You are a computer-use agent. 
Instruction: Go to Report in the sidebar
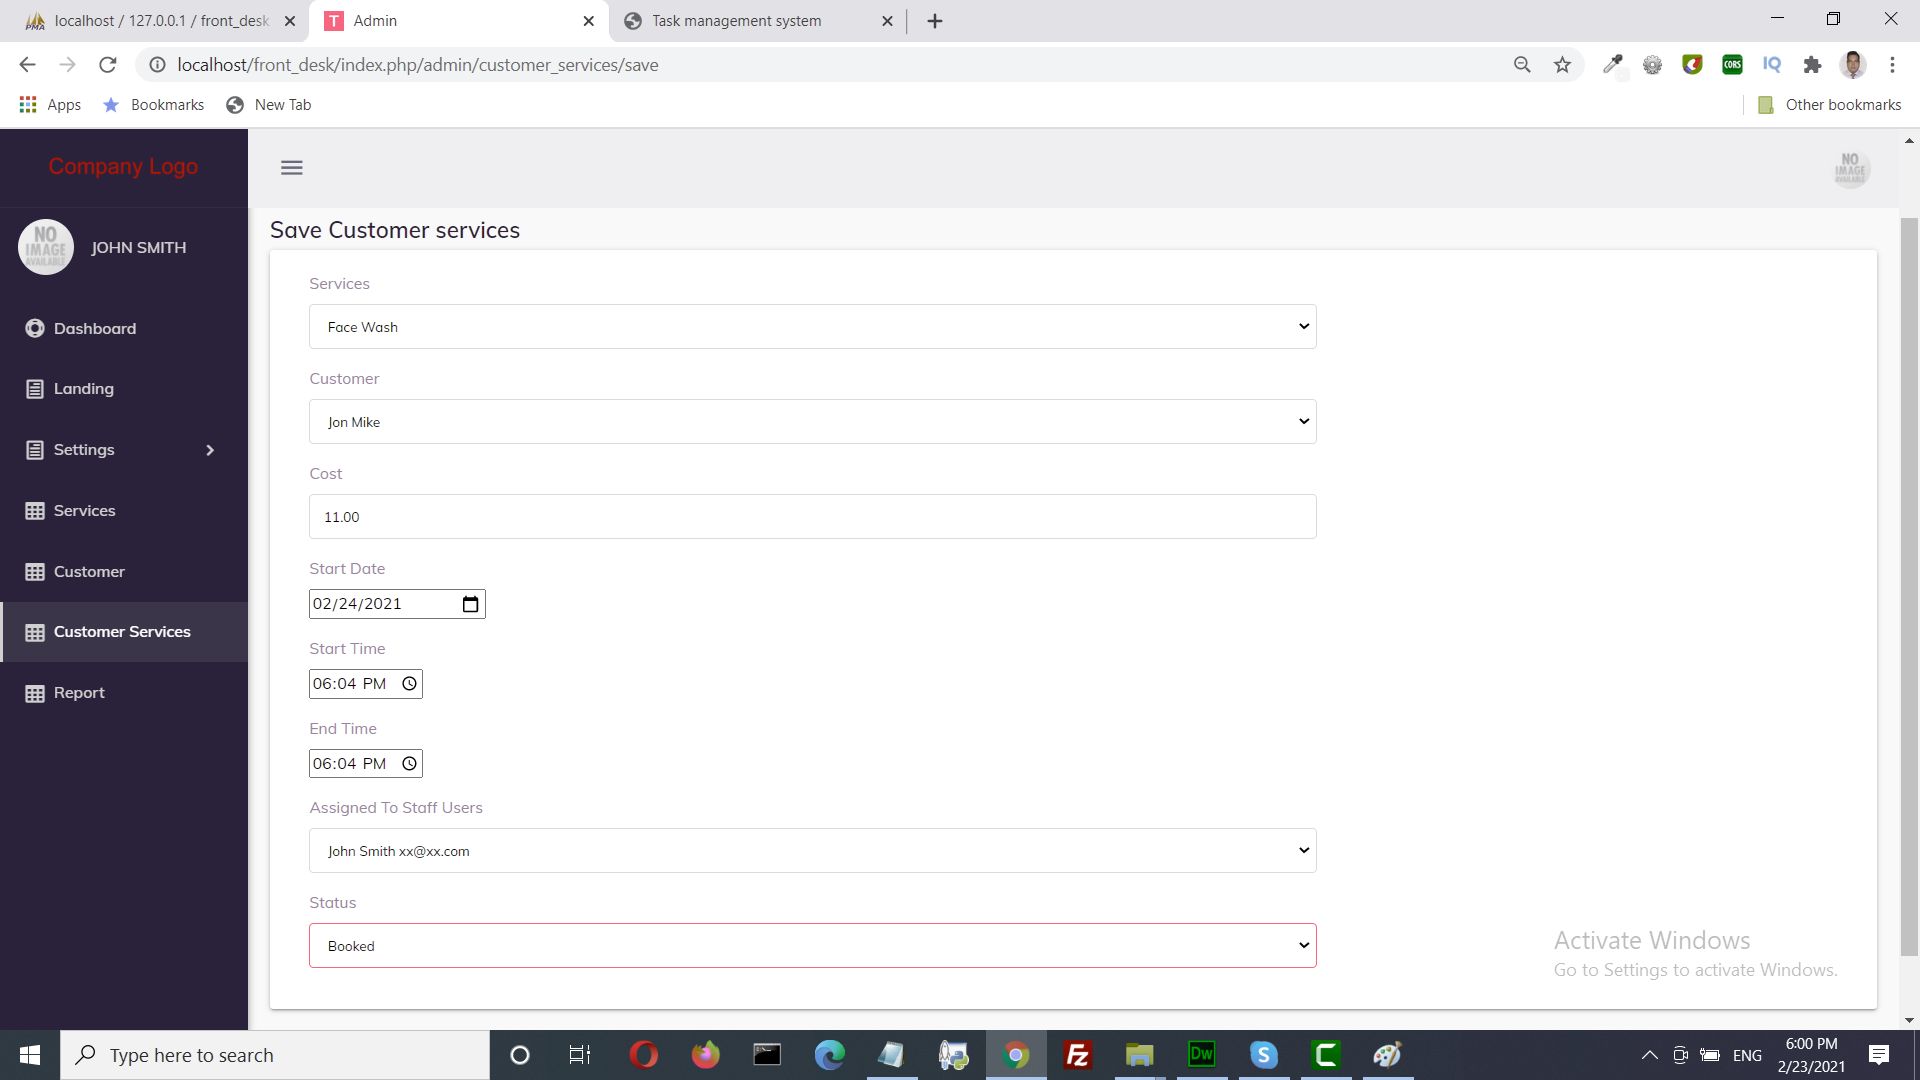pos(79,693)
